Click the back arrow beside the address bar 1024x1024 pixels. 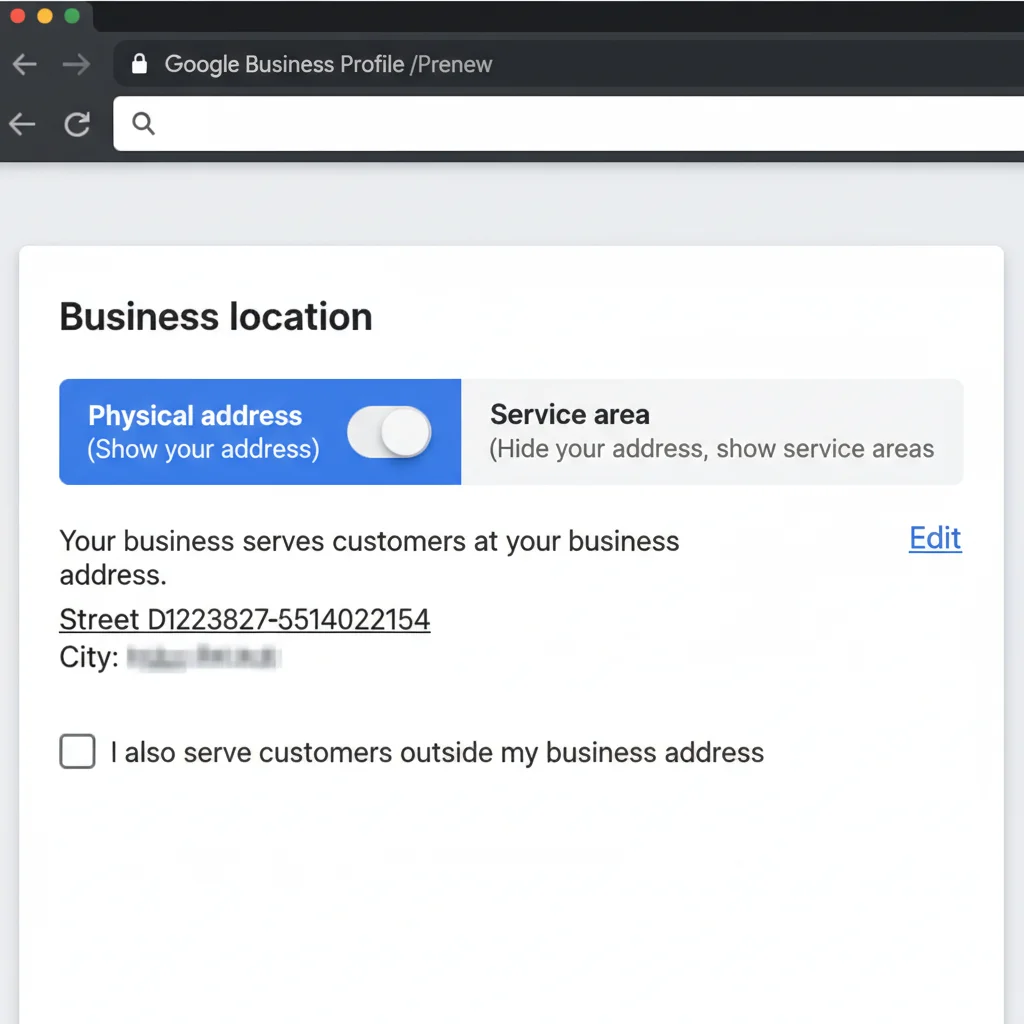[x=25, y=64]
